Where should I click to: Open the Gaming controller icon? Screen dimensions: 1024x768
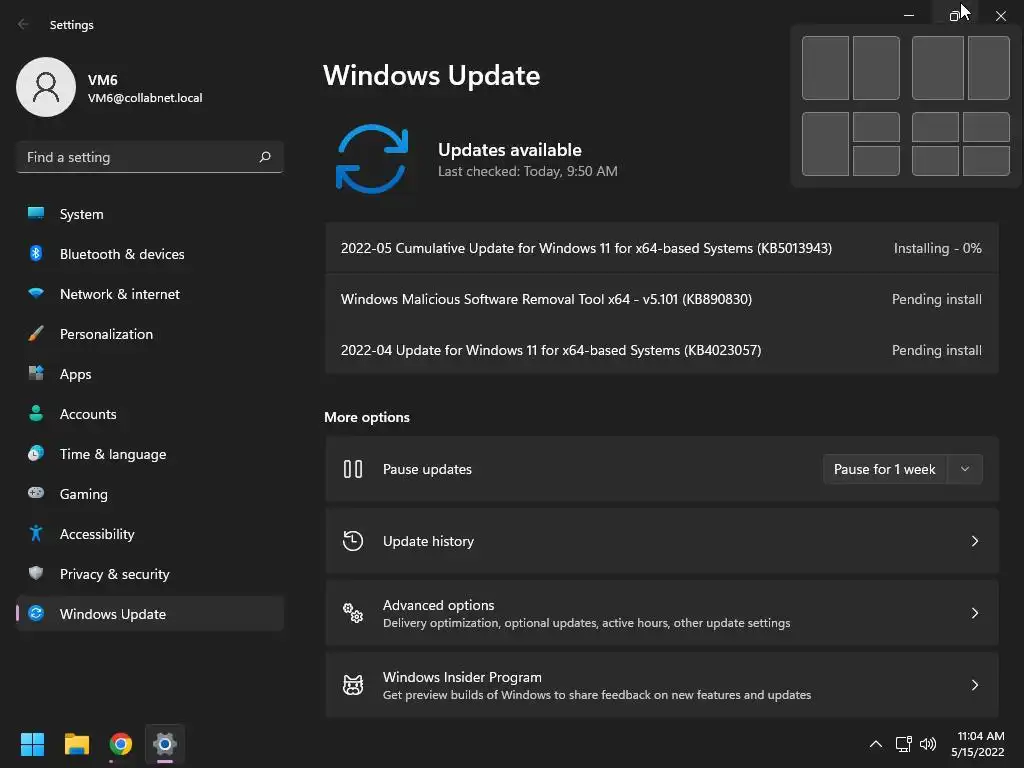point(36,493)
